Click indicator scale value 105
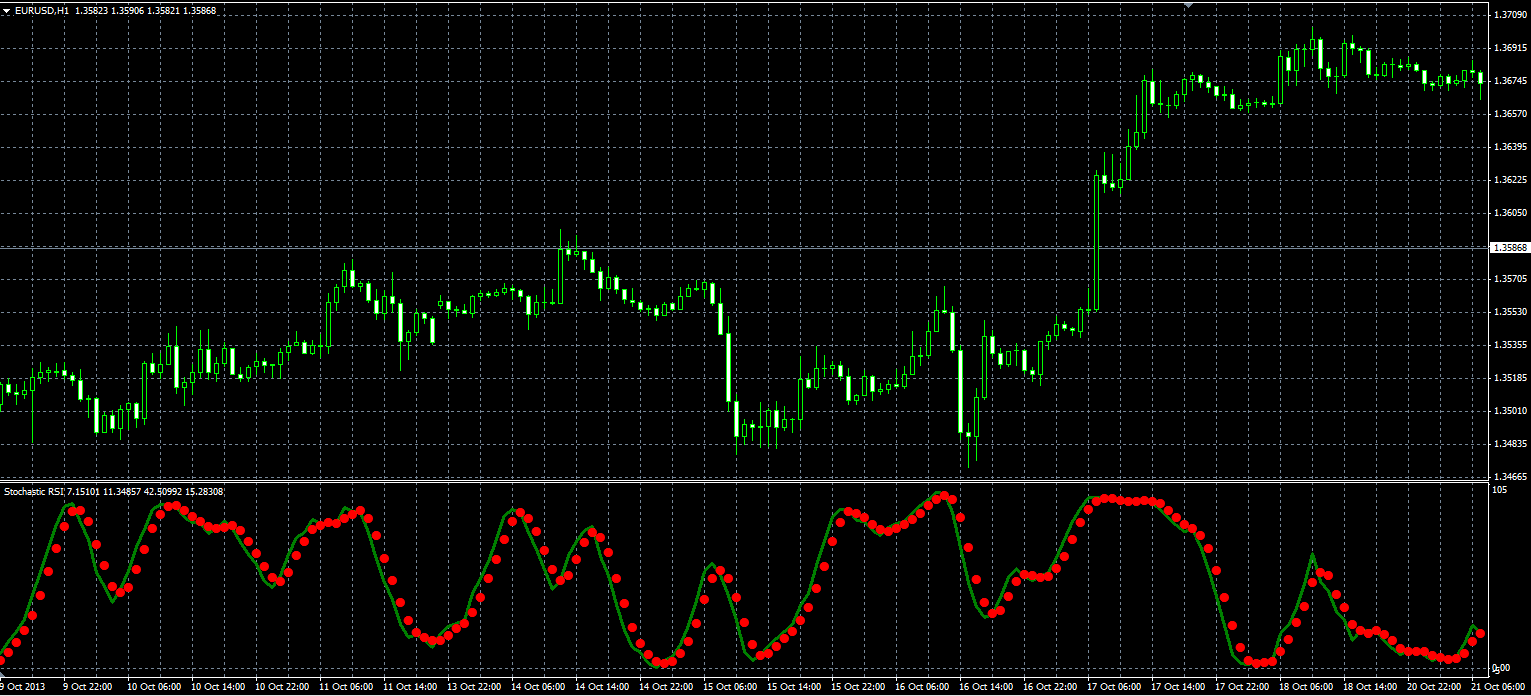The width and height of the screenshot is (1531, 696). pyautogui.click(x=1500, y=491)
